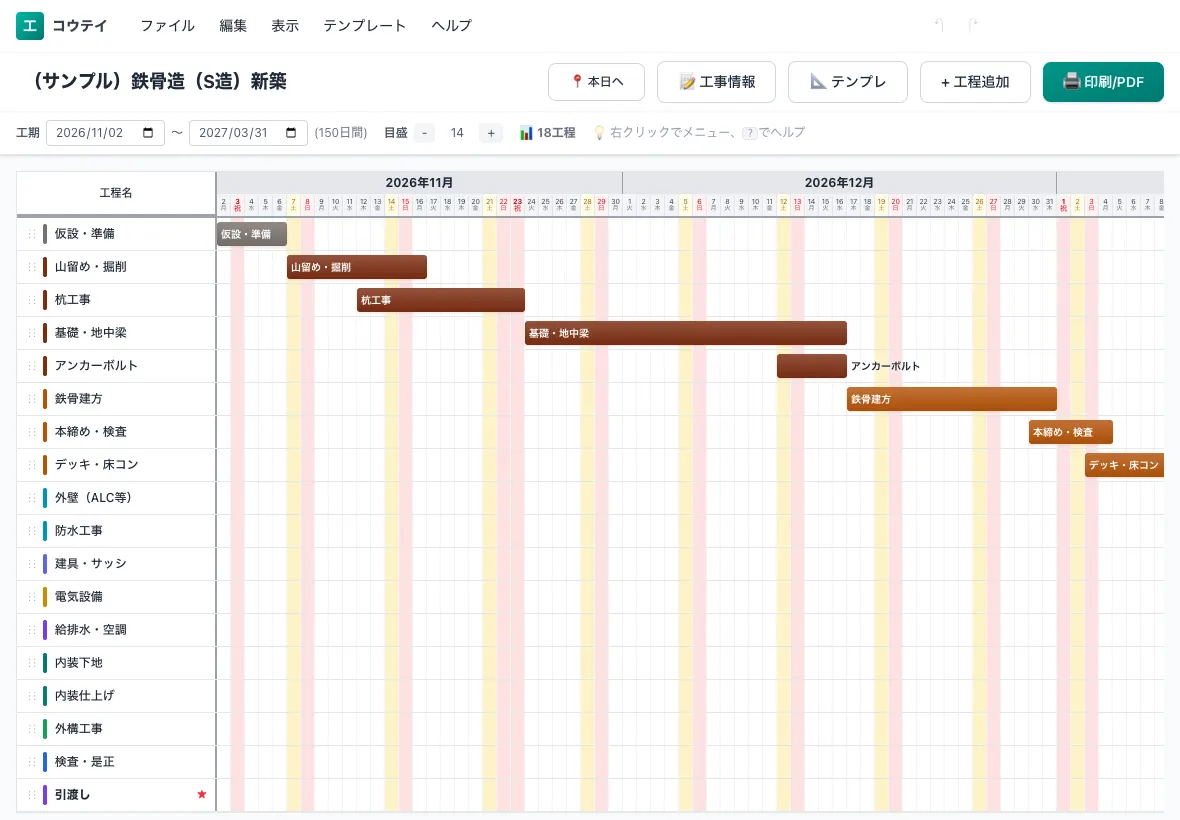
Task: Select the アンカーボルト task name in list
Action: pyautogui.click(x=96, y=366)
